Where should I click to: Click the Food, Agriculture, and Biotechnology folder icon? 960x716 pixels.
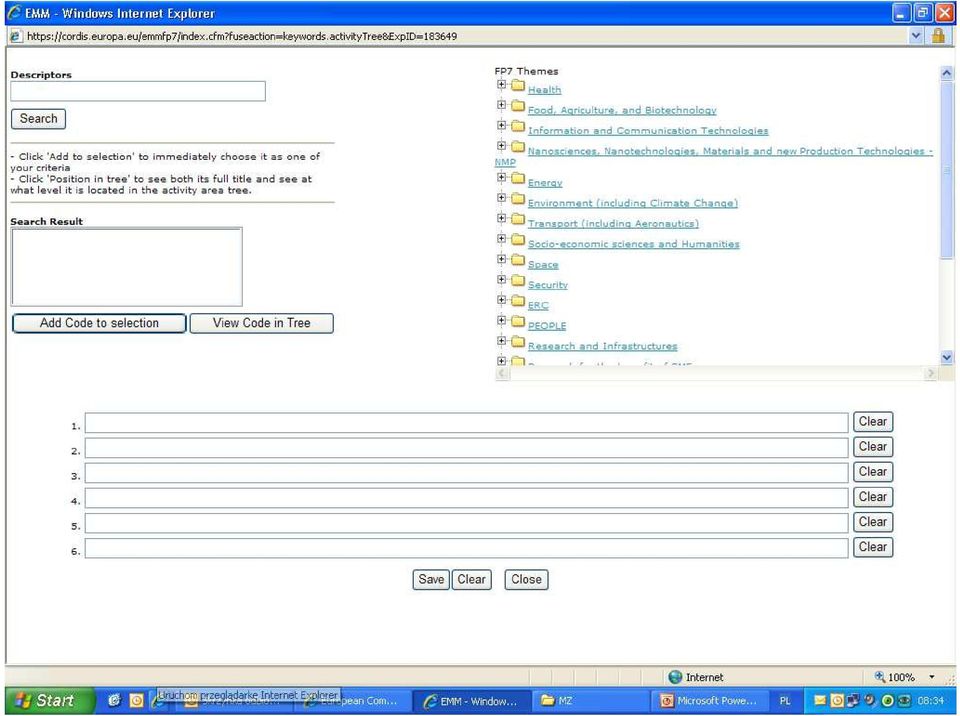(x=518, y=105)
